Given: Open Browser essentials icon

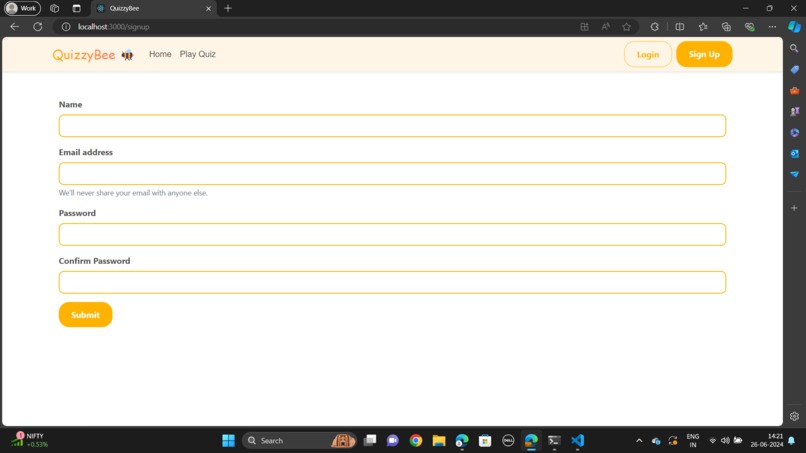Looking at the screenshot, I should (749, 27).
